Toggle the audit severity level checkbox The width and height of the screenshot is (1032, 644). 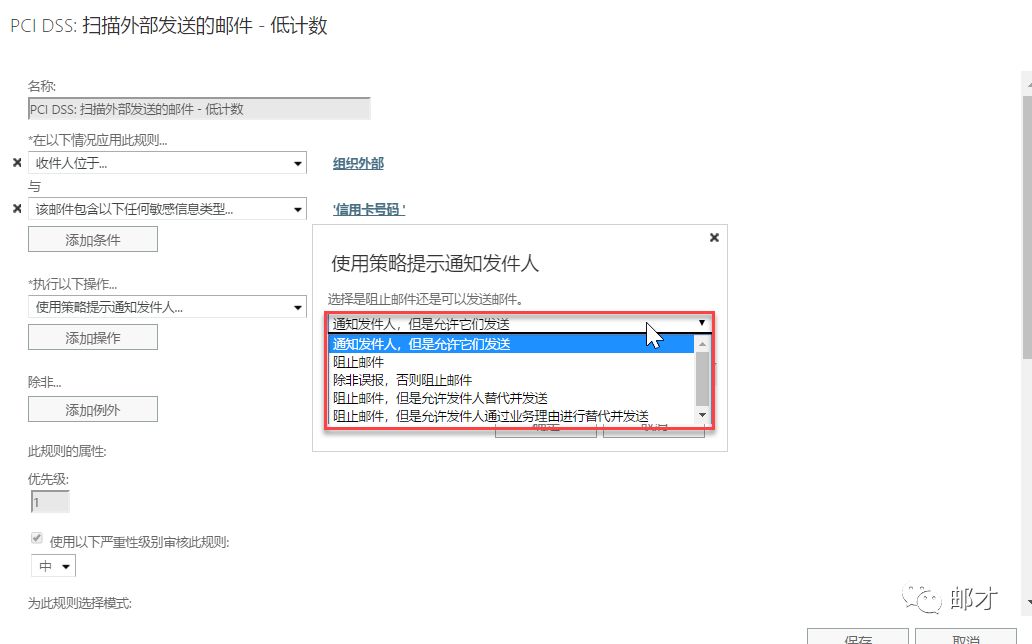36,541
